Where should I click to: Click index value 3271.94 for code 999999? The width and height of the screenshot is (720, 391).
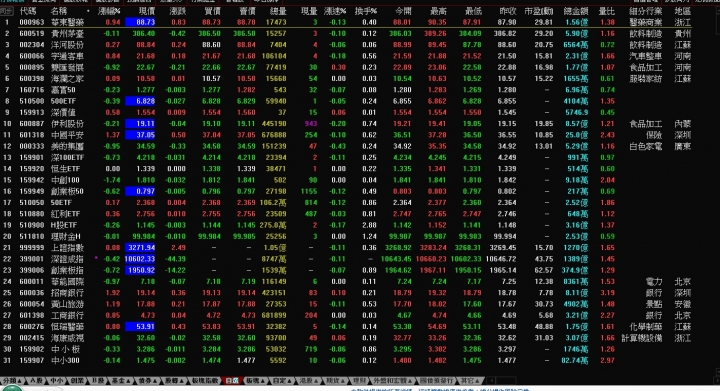[140, 248]
